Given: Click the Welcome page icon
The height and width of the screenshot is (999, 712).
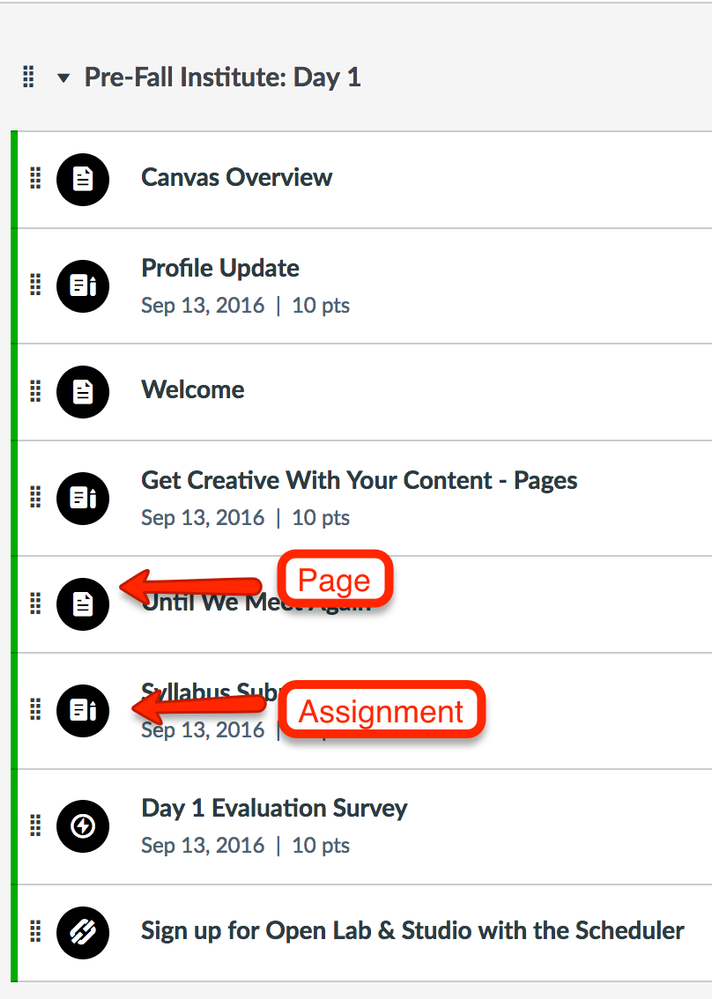Looking at the screenshot, I should point(83,392).
